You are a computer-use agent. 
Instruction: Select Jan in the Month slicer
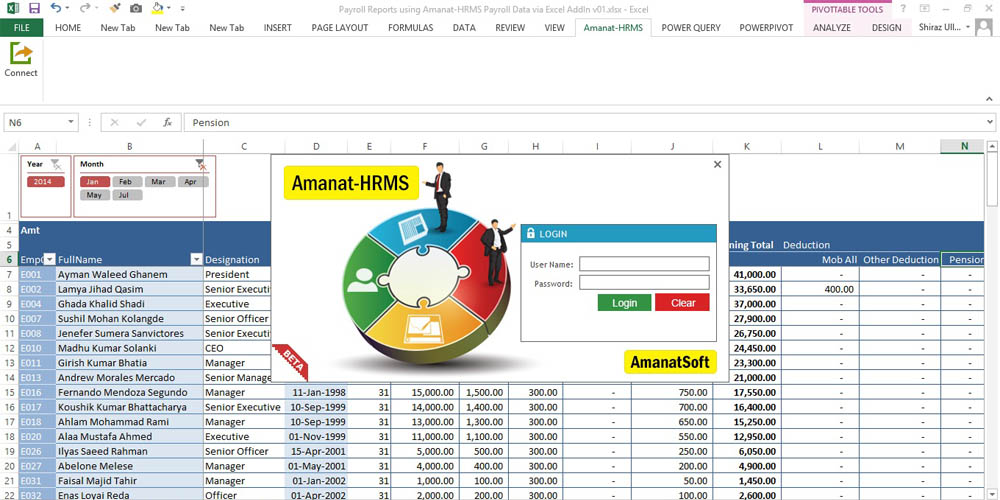coord(95,182)
